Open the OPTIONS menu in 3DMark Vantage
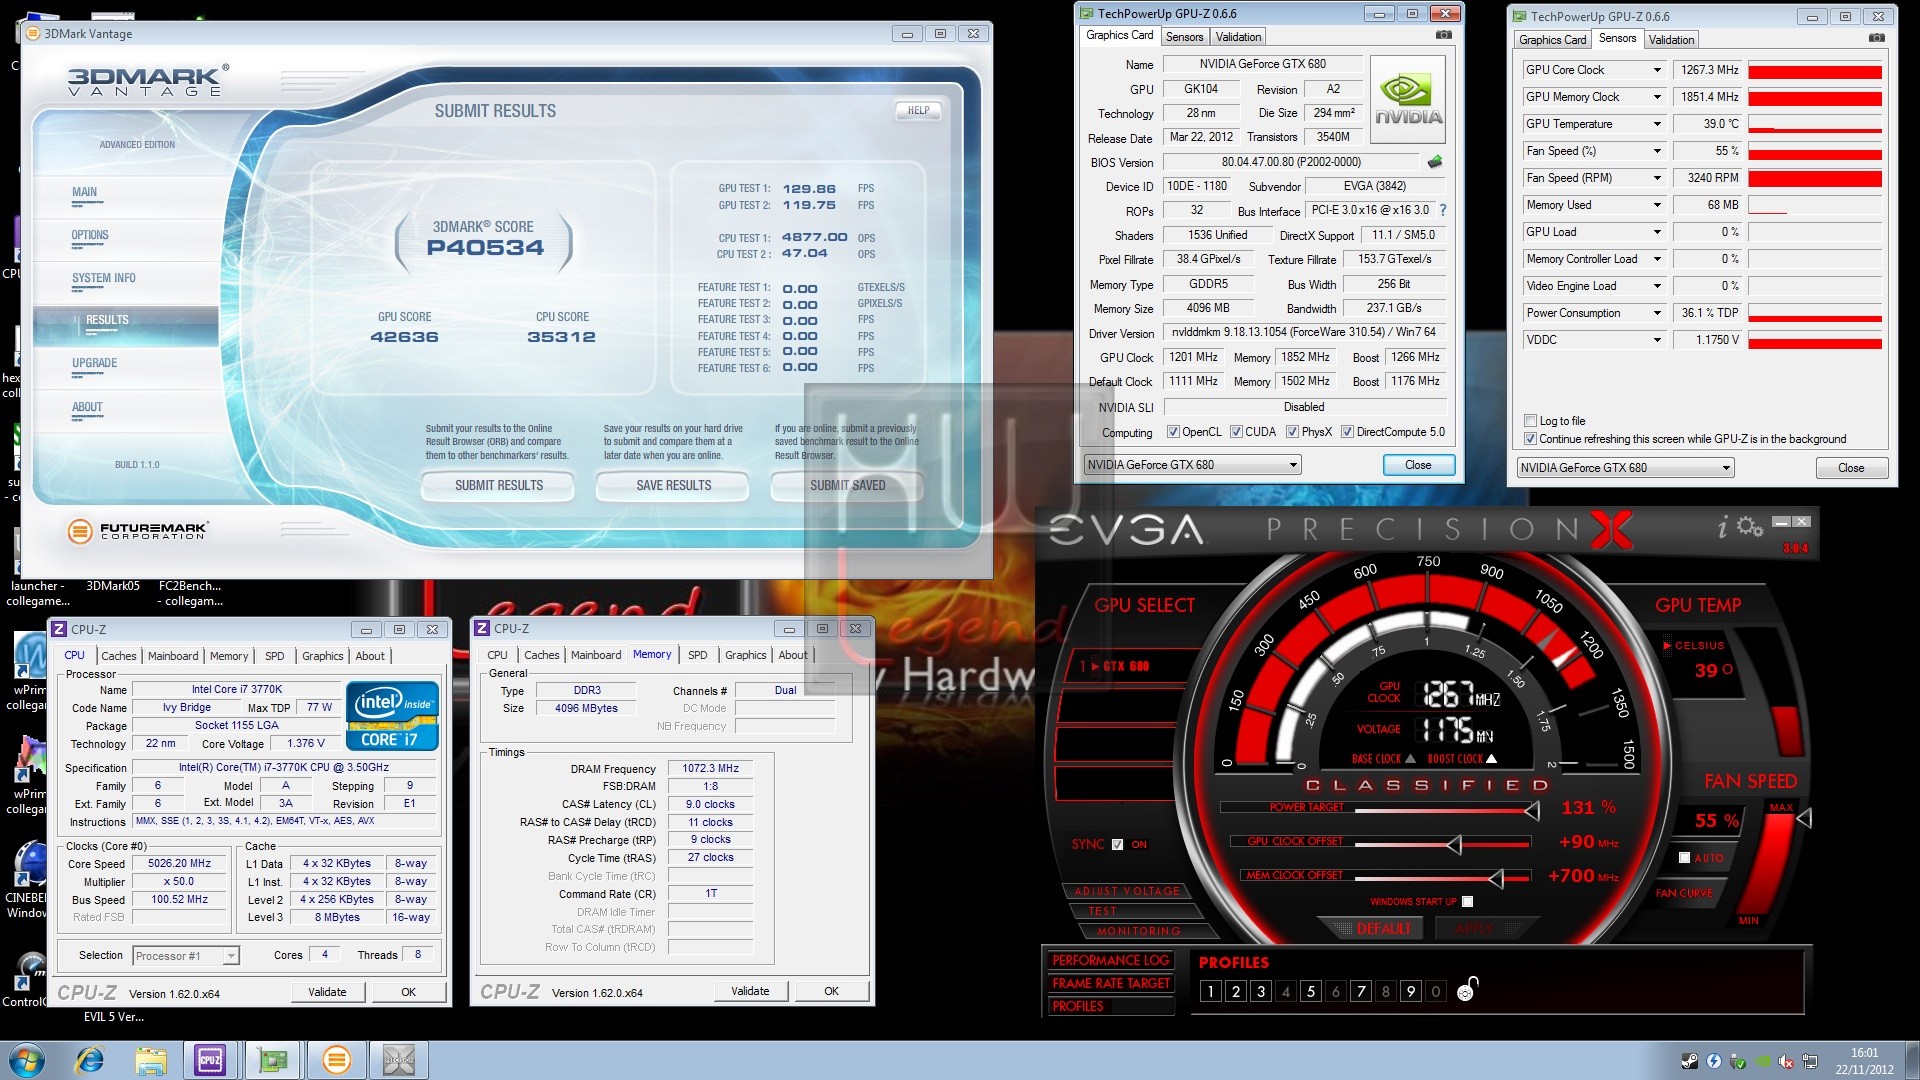The image size is (1920, 1080). (x=90, y=236)
